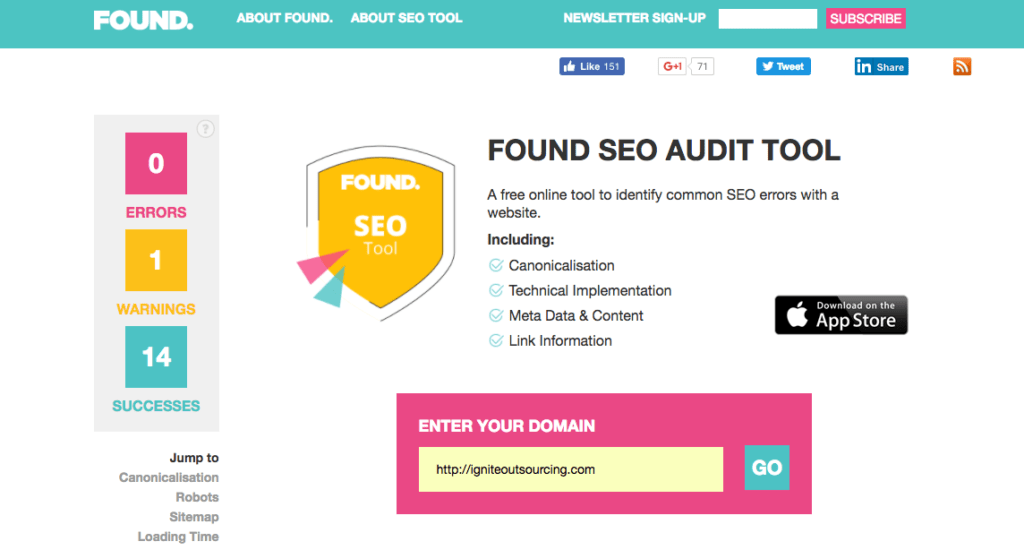Jump to the Robots section
The image size is (1024, 550).
pyautogui.click(x=197, y=497)
